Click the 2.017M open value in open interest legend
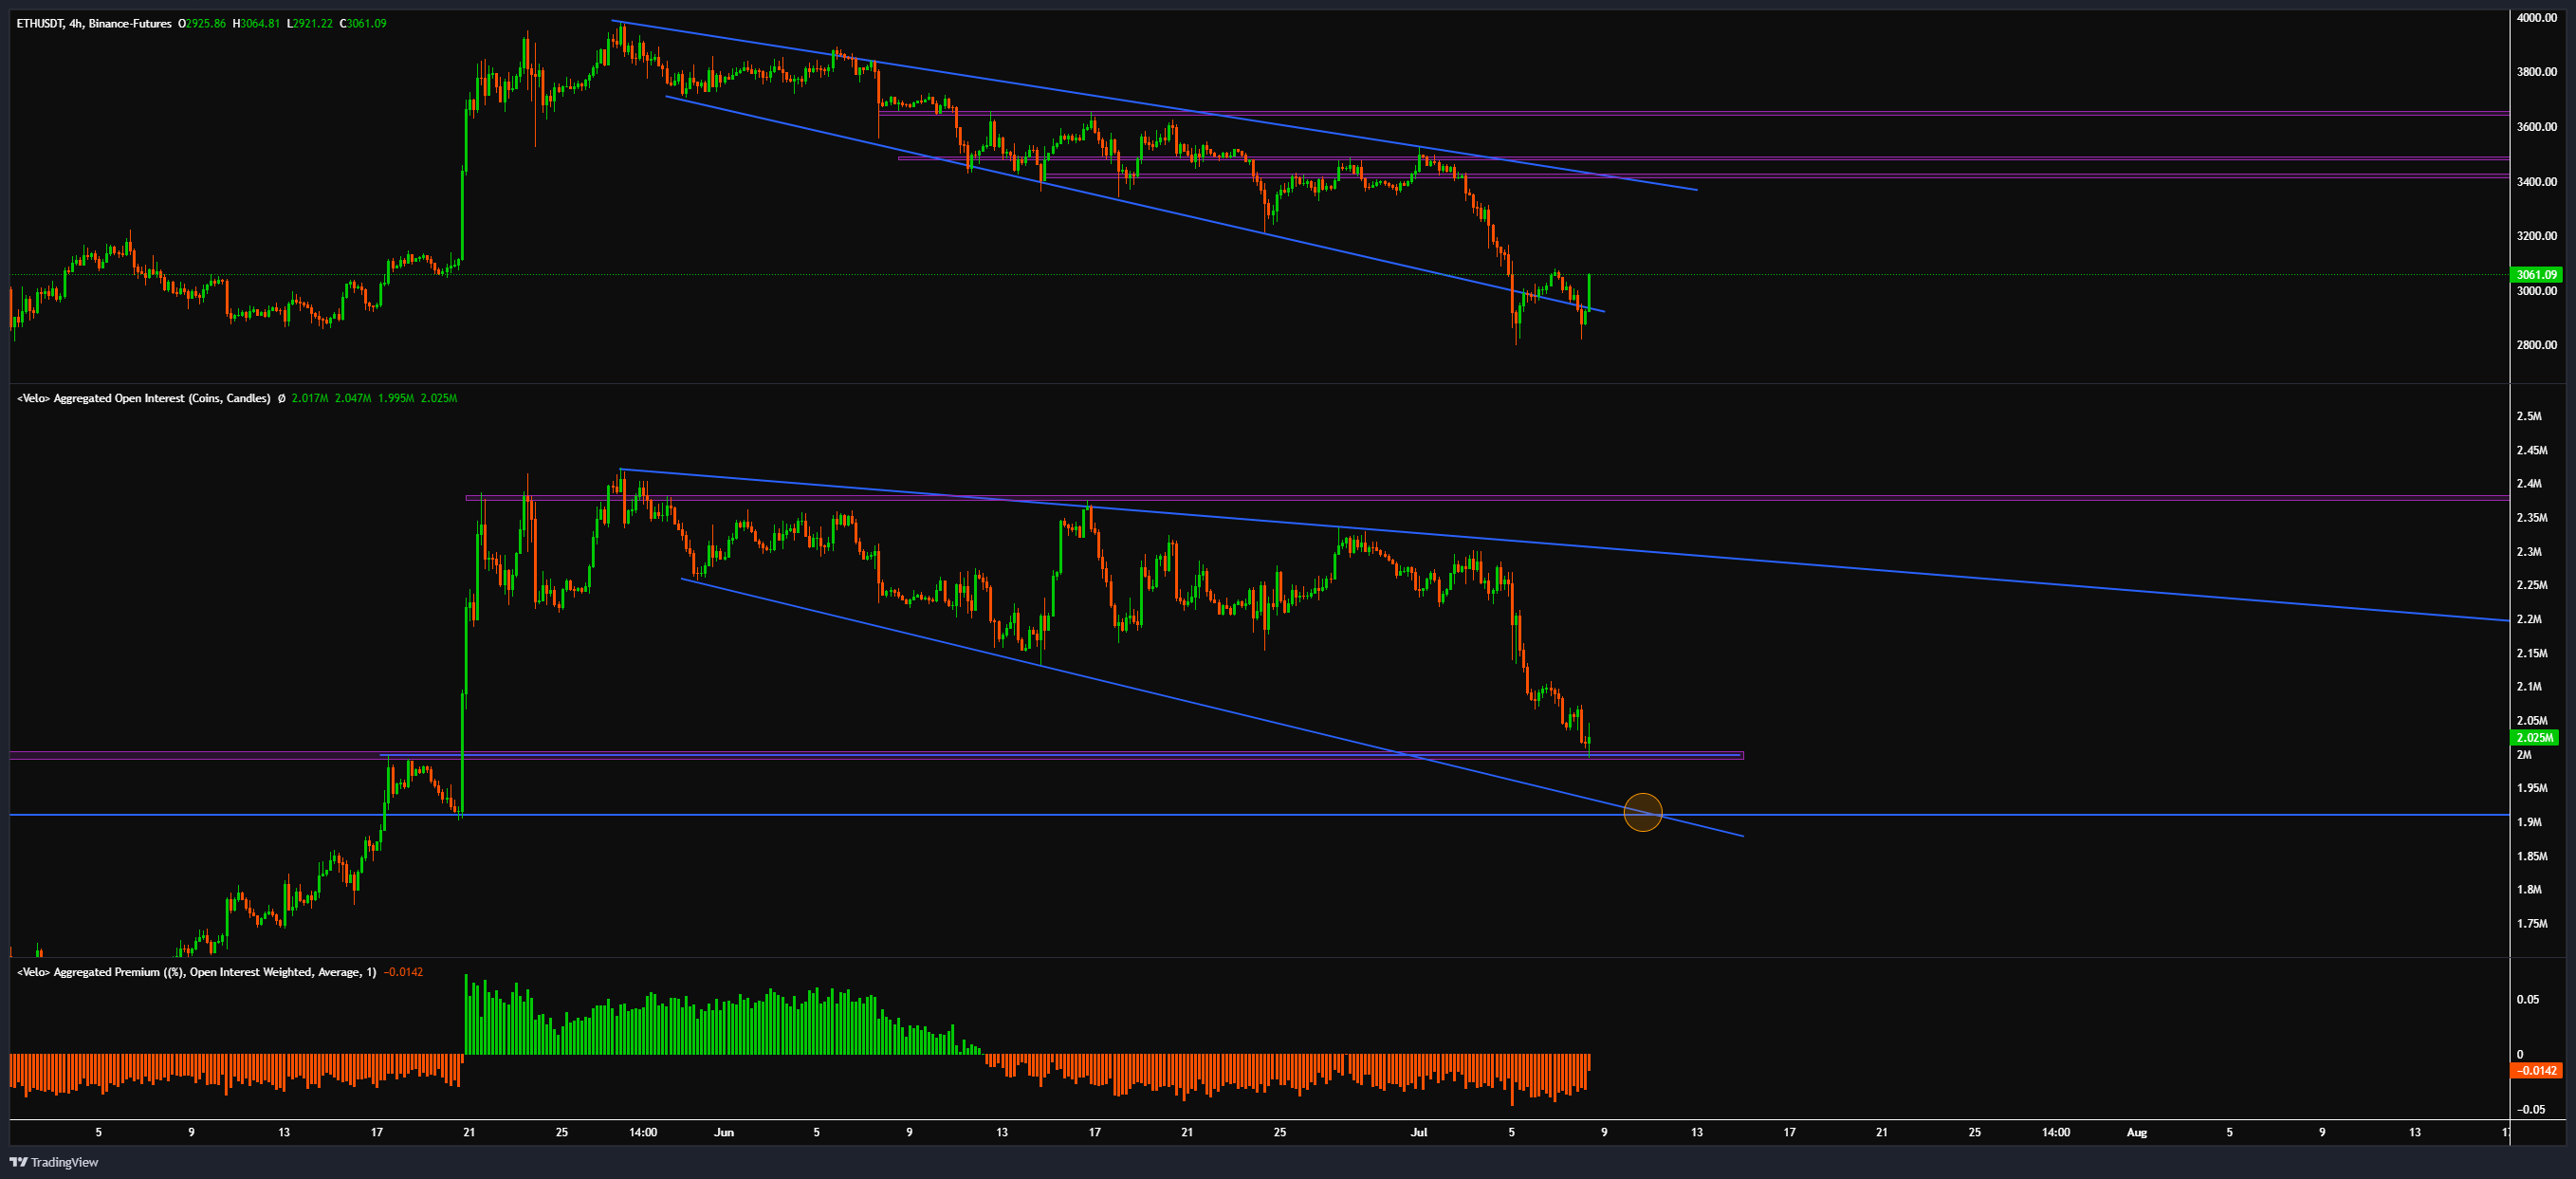 309,398
